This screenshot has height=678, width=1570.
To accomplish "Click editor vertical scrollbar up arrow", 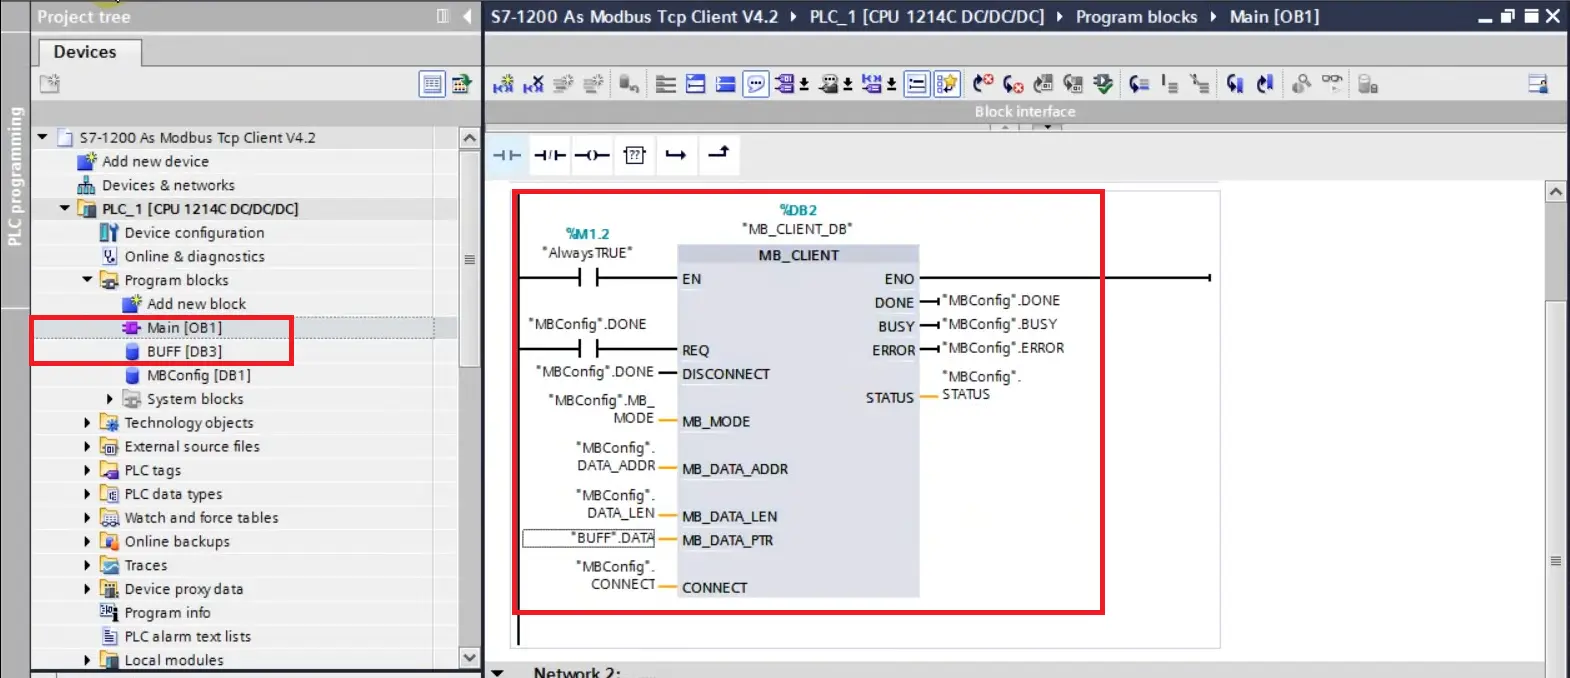I will click(1555, 191).
